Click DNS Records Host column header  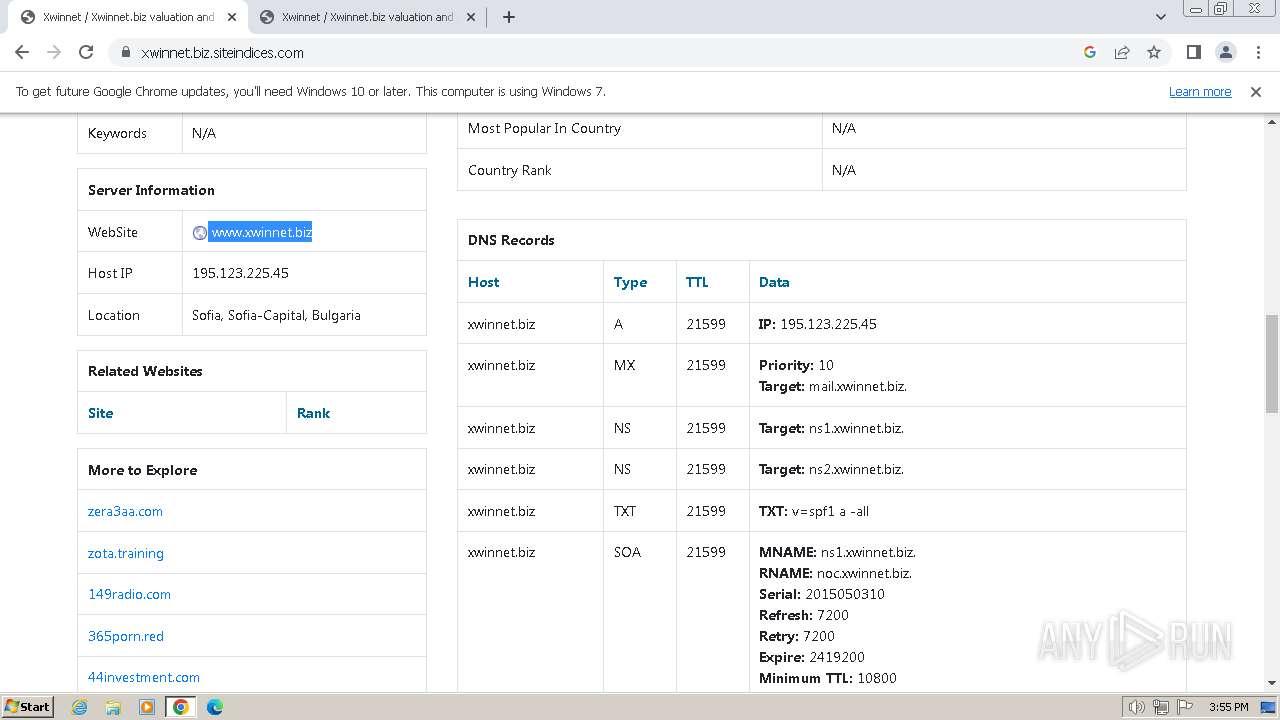(x=483, y=282)
